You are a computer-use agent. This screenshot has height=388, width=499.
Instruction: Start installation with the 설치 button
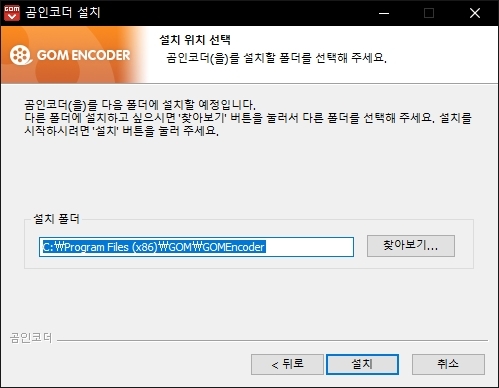coord(362,364)
